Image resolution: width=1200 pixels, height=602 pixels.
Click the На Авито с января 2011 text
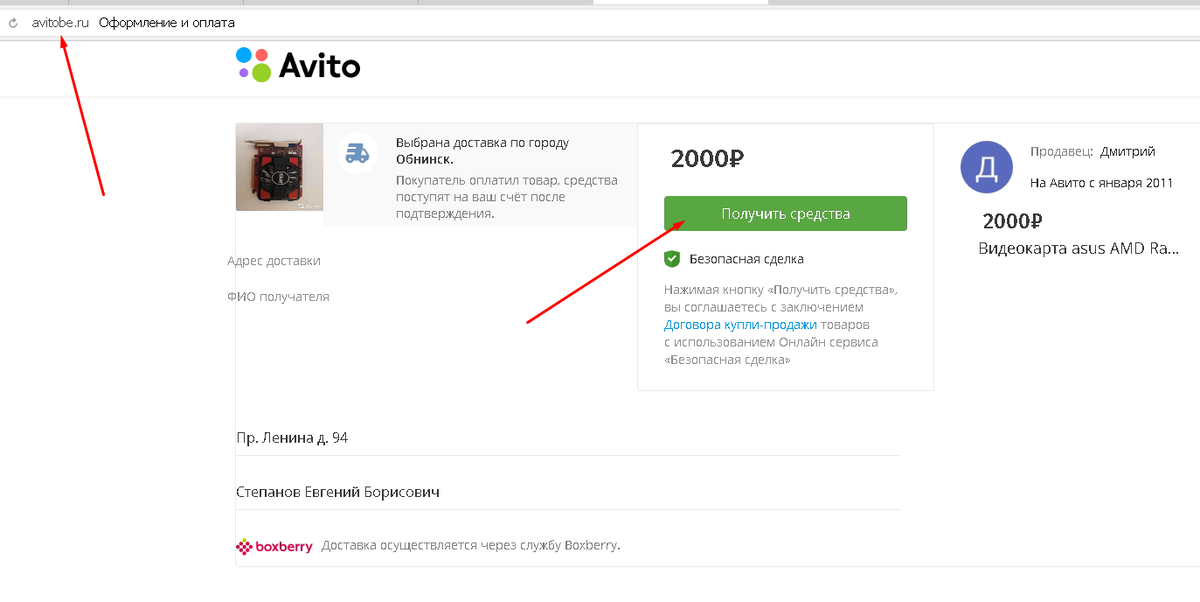point(1102,183)
